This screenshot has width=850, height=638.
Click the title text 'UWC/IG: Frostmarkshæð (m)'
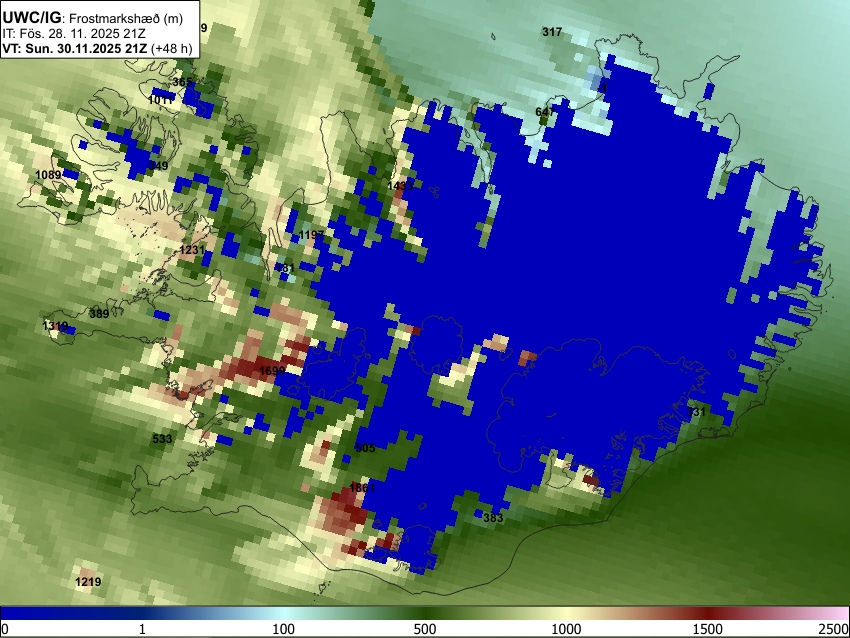point(93,18)
